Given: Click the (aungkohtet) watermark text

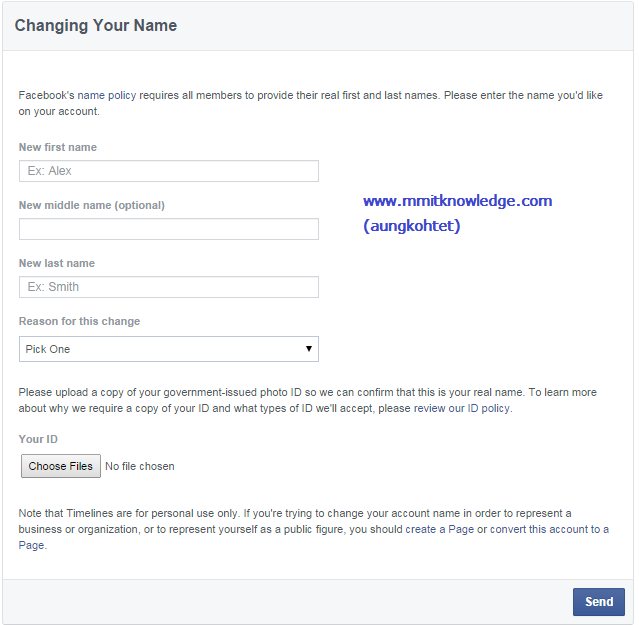Looking at the screenshot, I should 412,226.
